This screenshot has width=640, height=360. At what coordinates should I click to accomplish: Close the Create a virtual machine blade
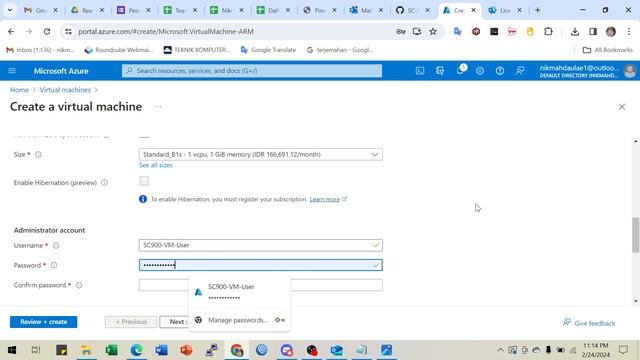[622, 107]
